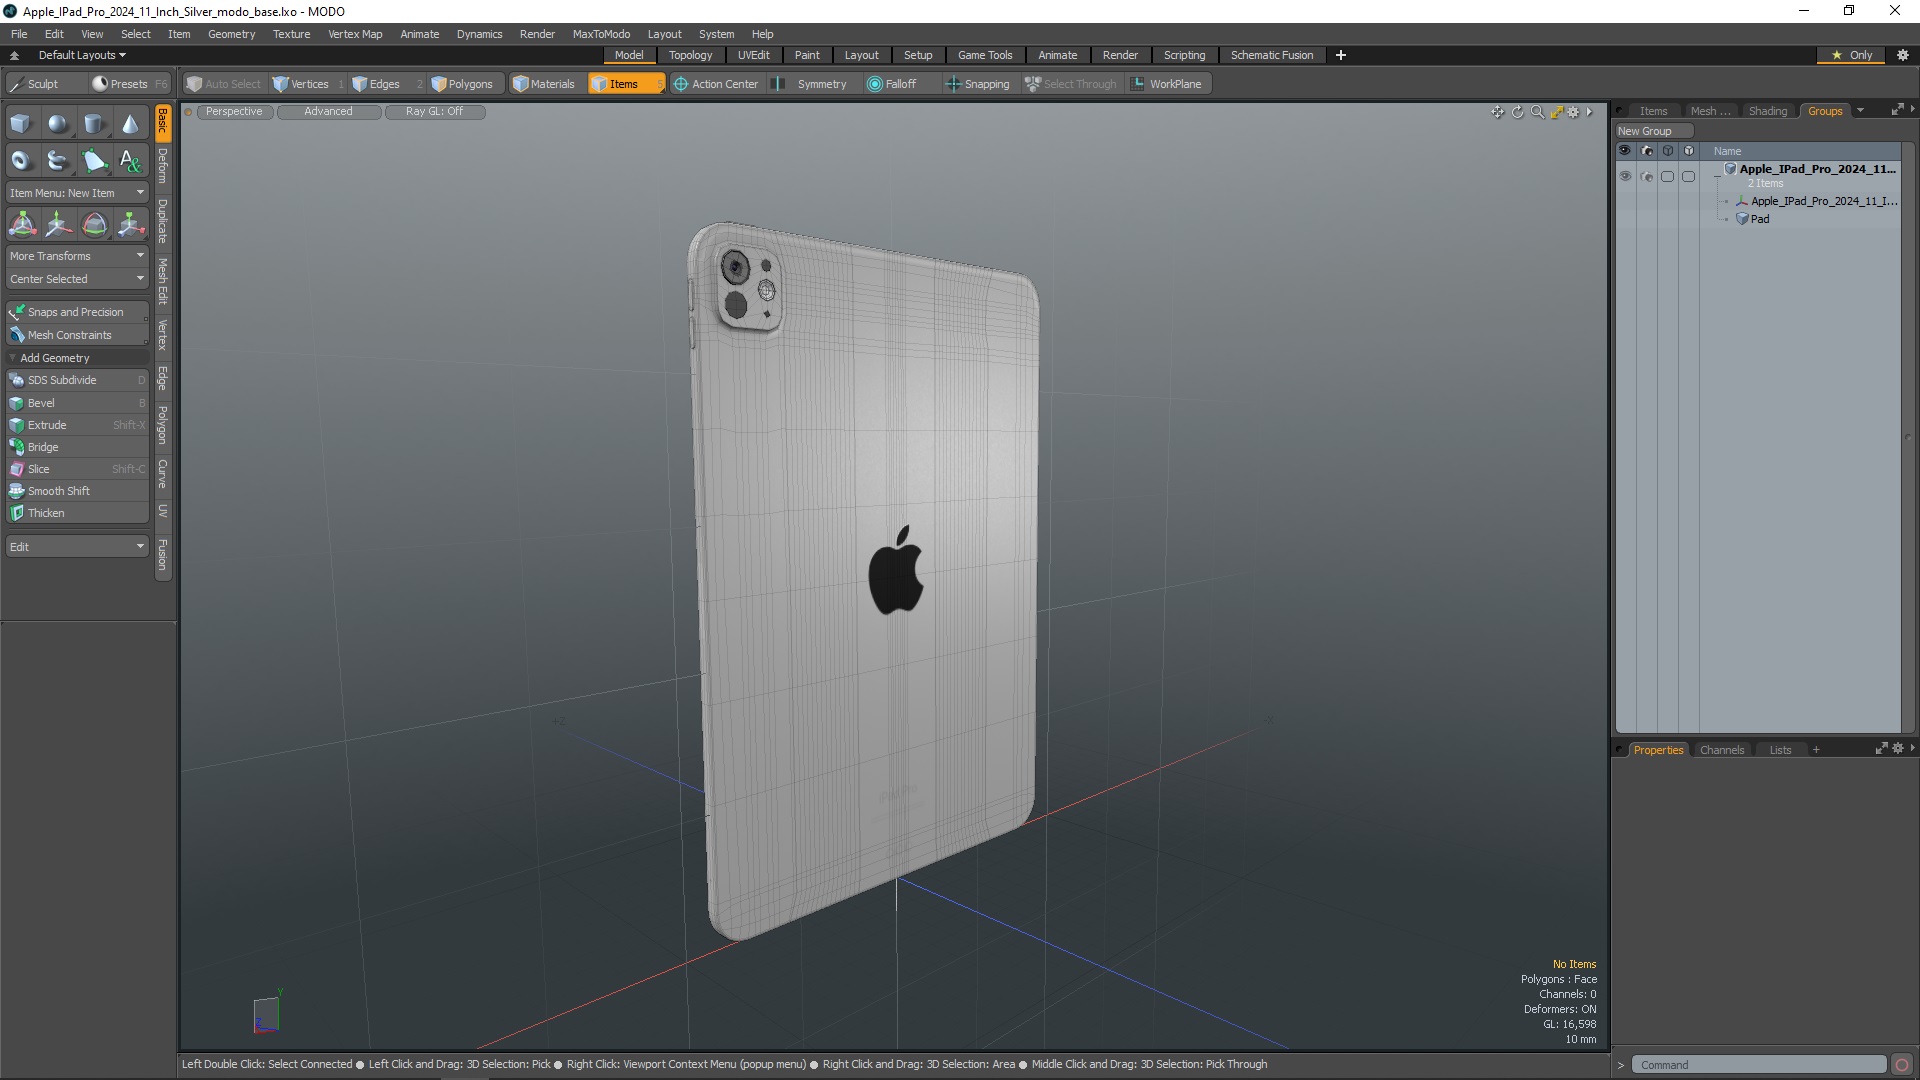Select the solid sketch coil tool
1920x1080 pixels.
[58, 160]
